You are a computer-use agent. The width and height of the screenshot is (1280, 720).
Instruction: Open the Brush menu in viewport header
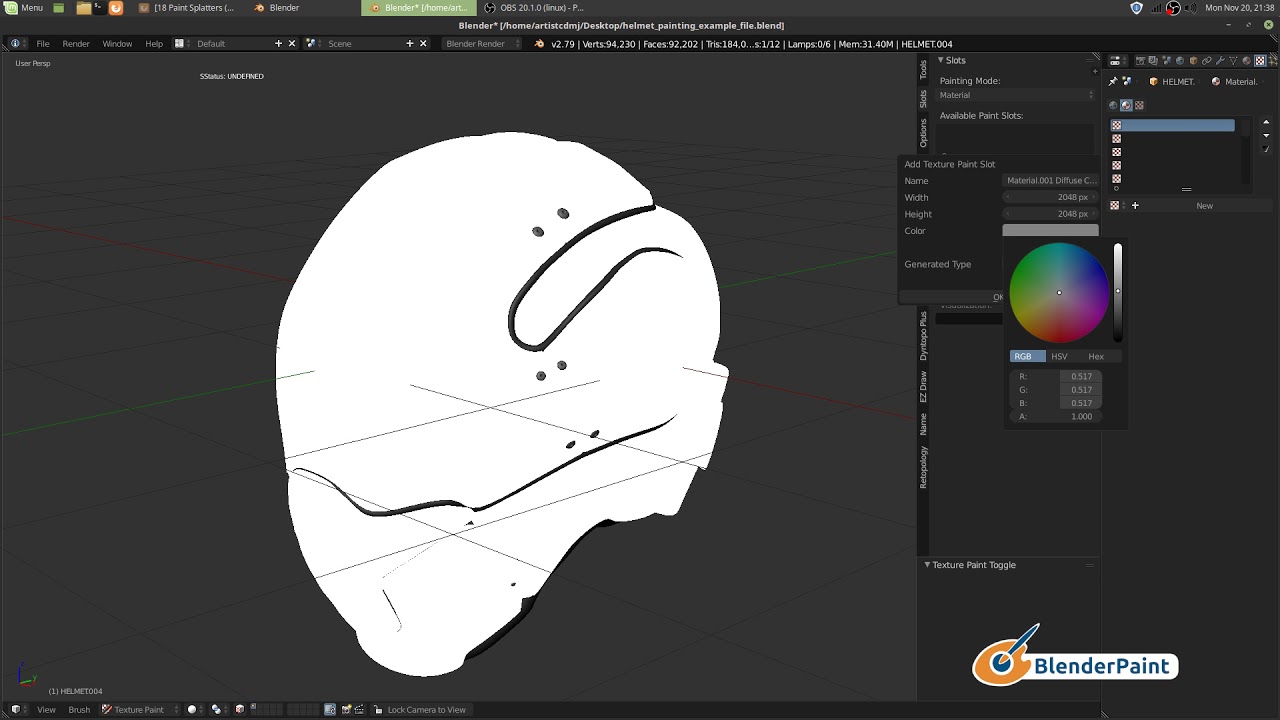pyautogui.click(x=79, y=710)
